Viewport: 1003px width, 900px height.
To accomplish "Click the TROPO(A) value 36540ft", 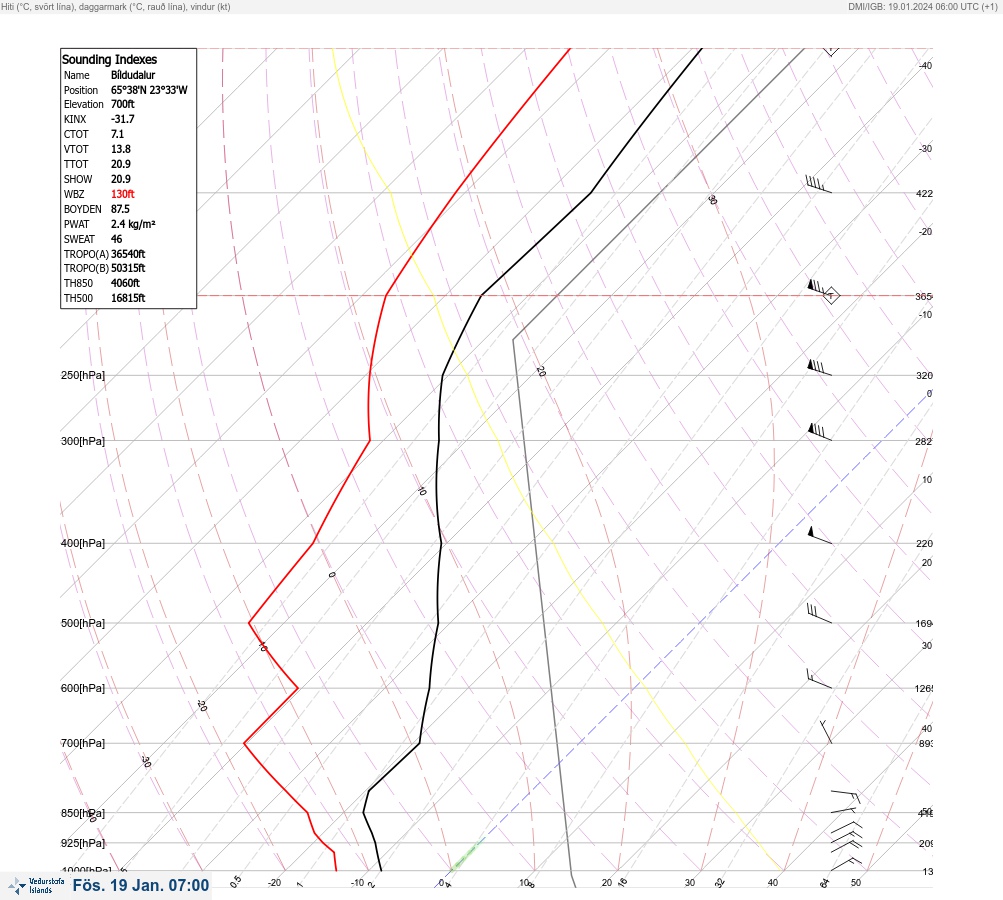I will (128, 254).
